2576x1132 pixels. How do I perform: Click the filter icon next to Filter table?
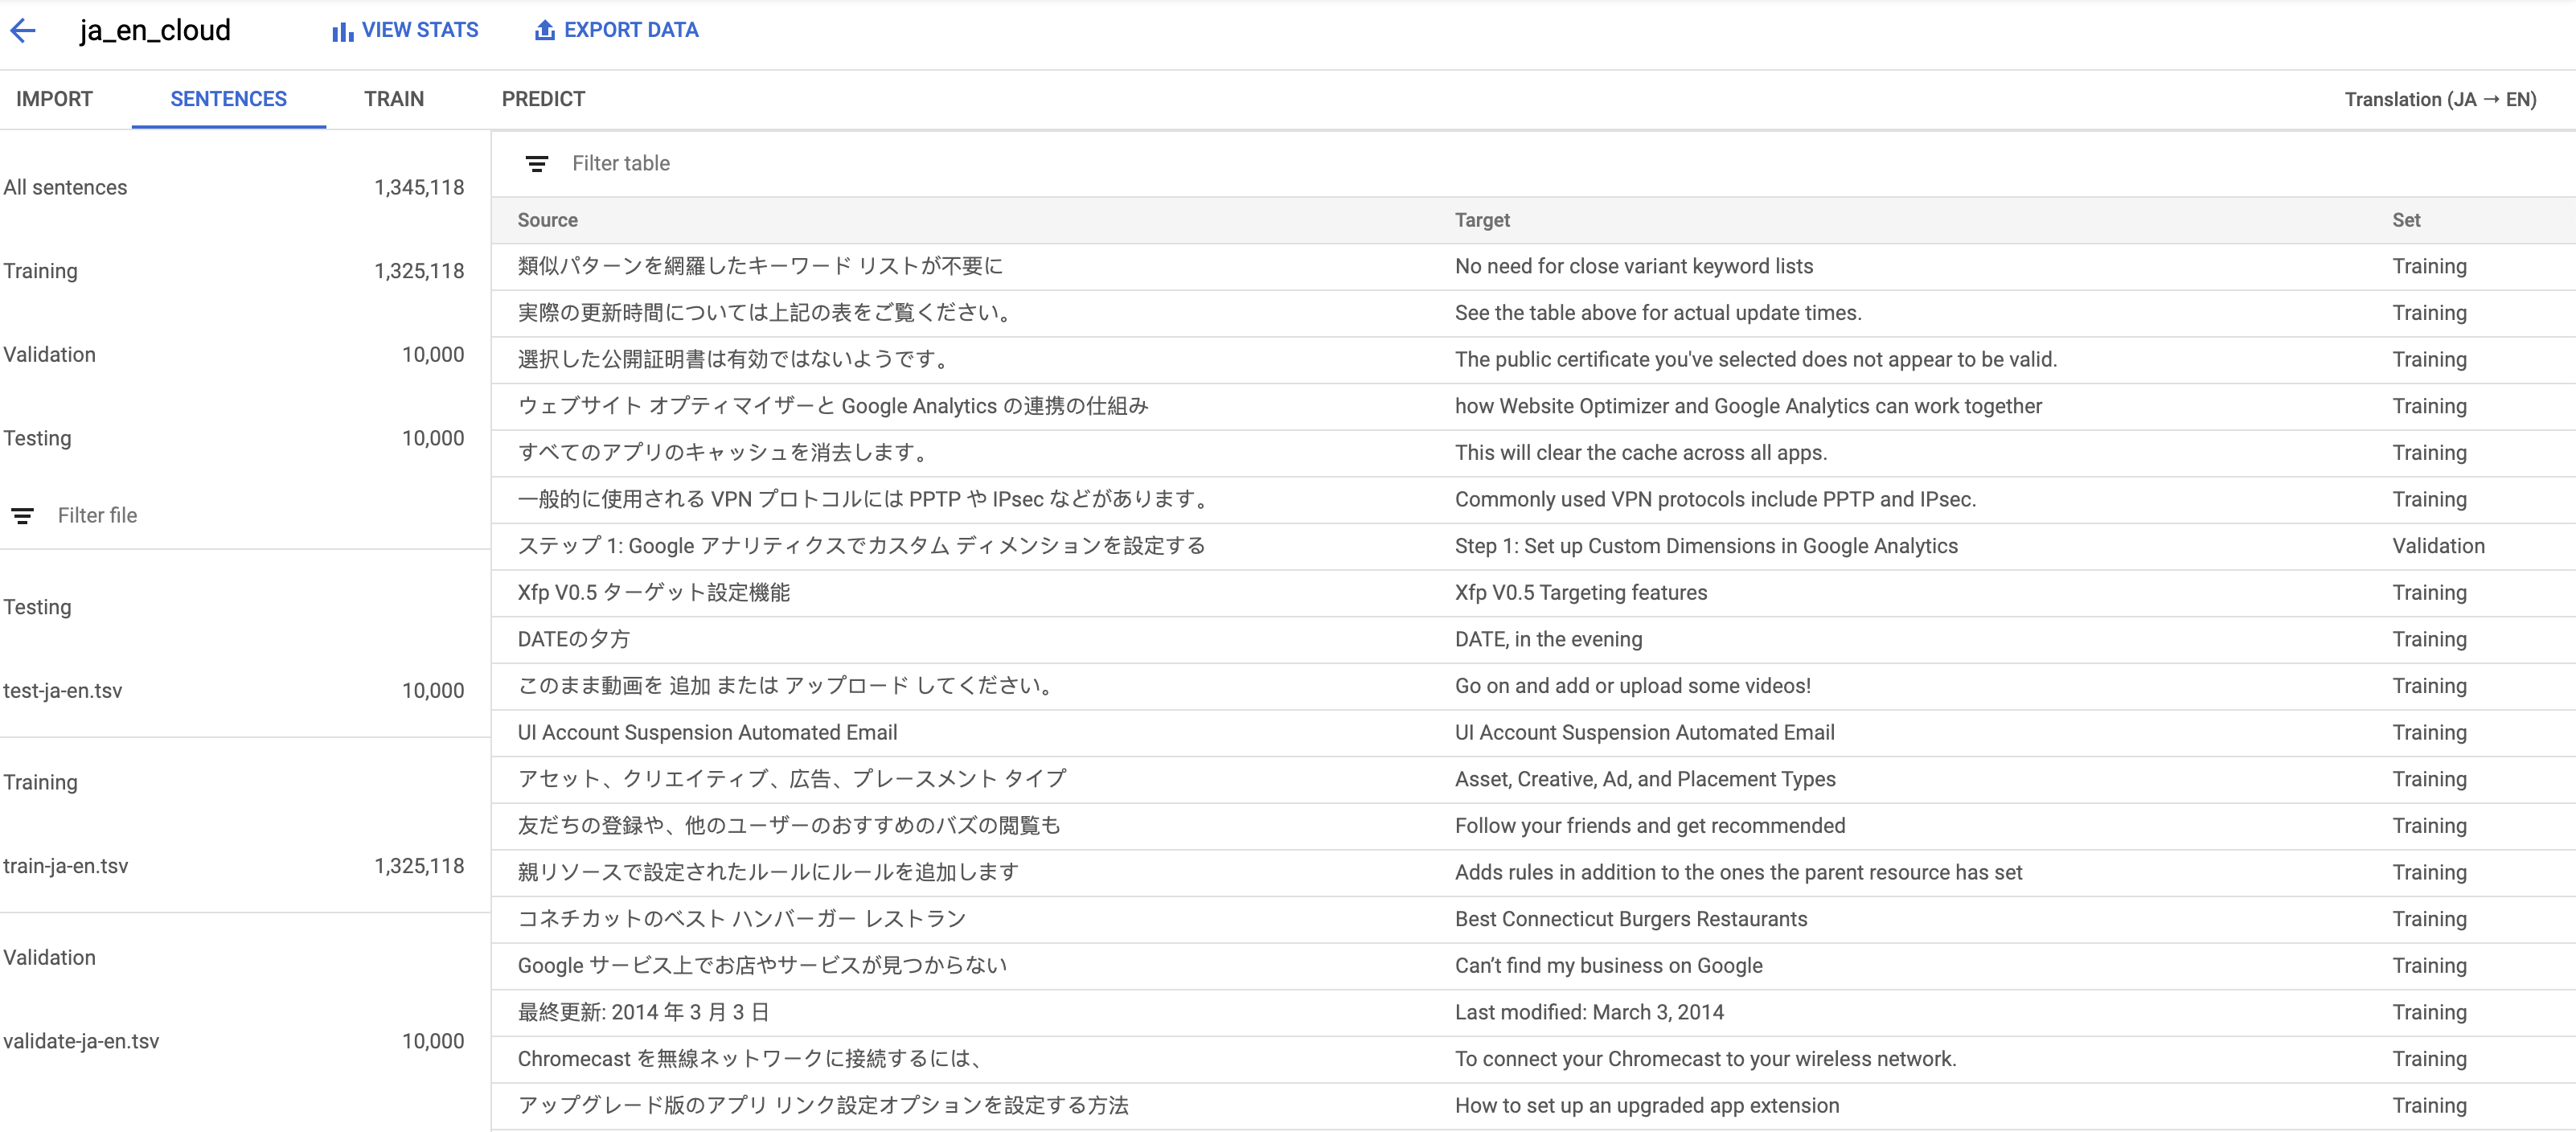pyautogui.click(x=538, y=163)
